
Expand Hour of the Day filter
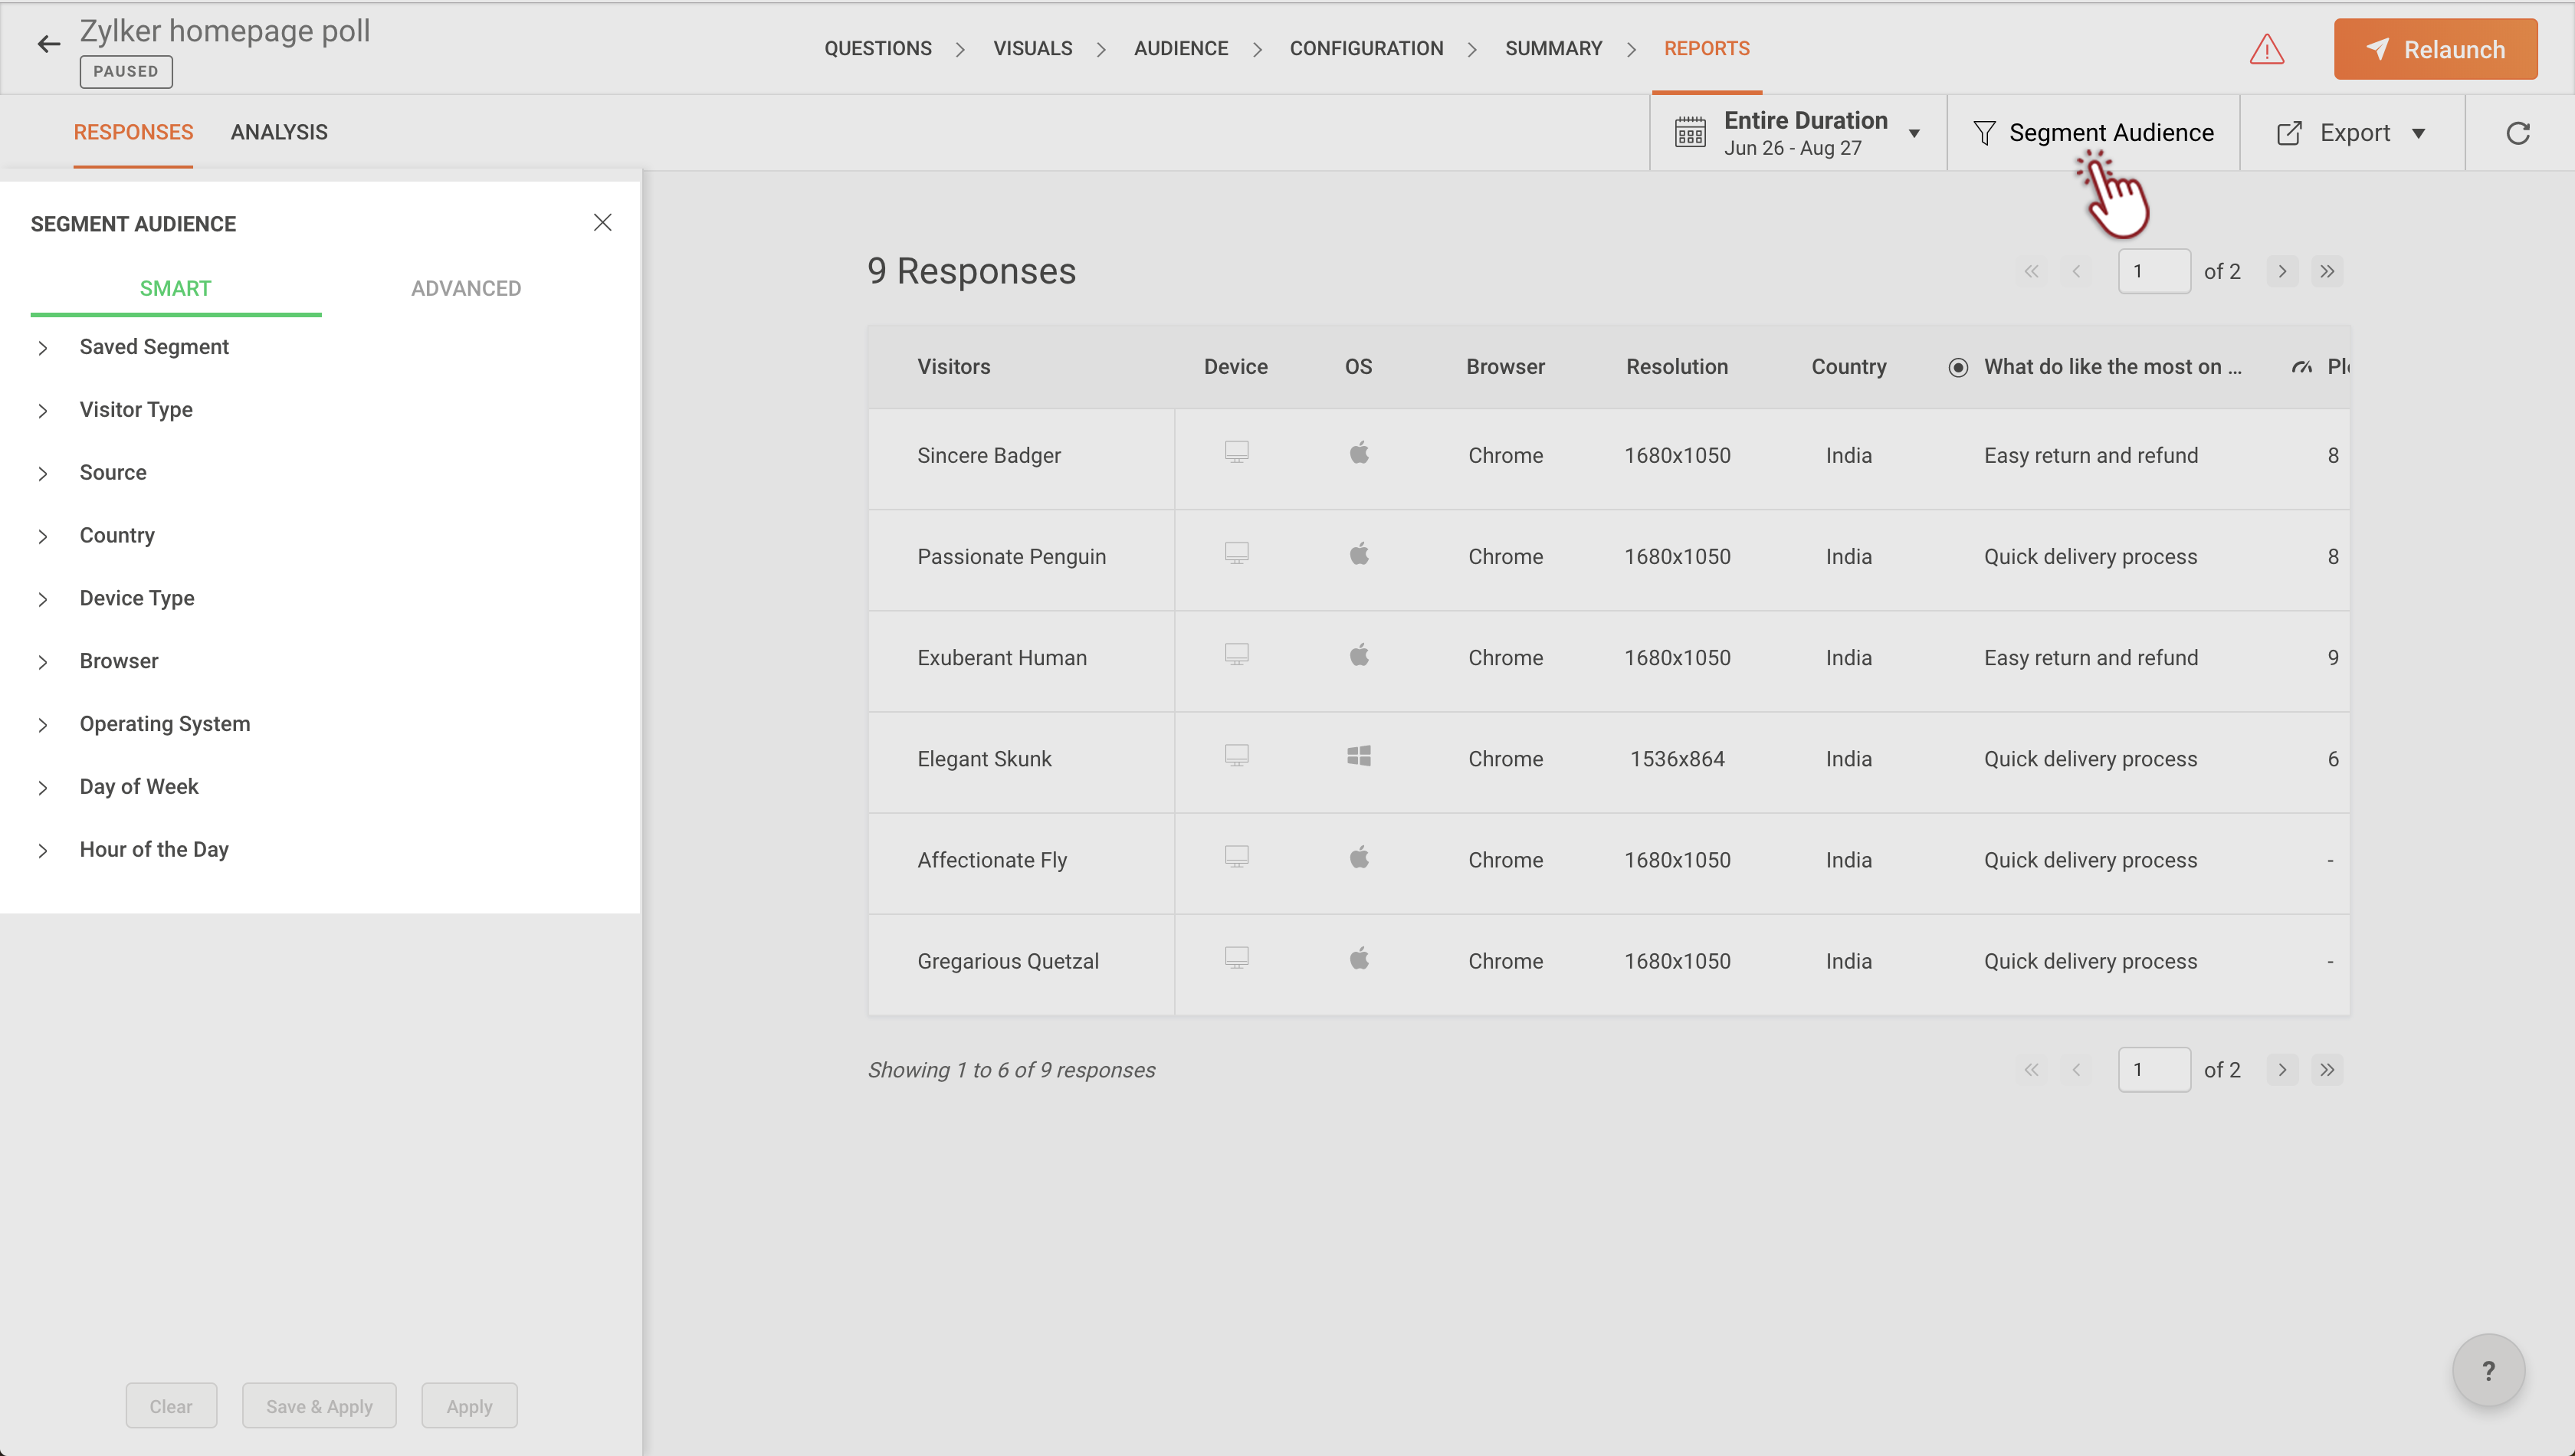click(x=154, y=849)
